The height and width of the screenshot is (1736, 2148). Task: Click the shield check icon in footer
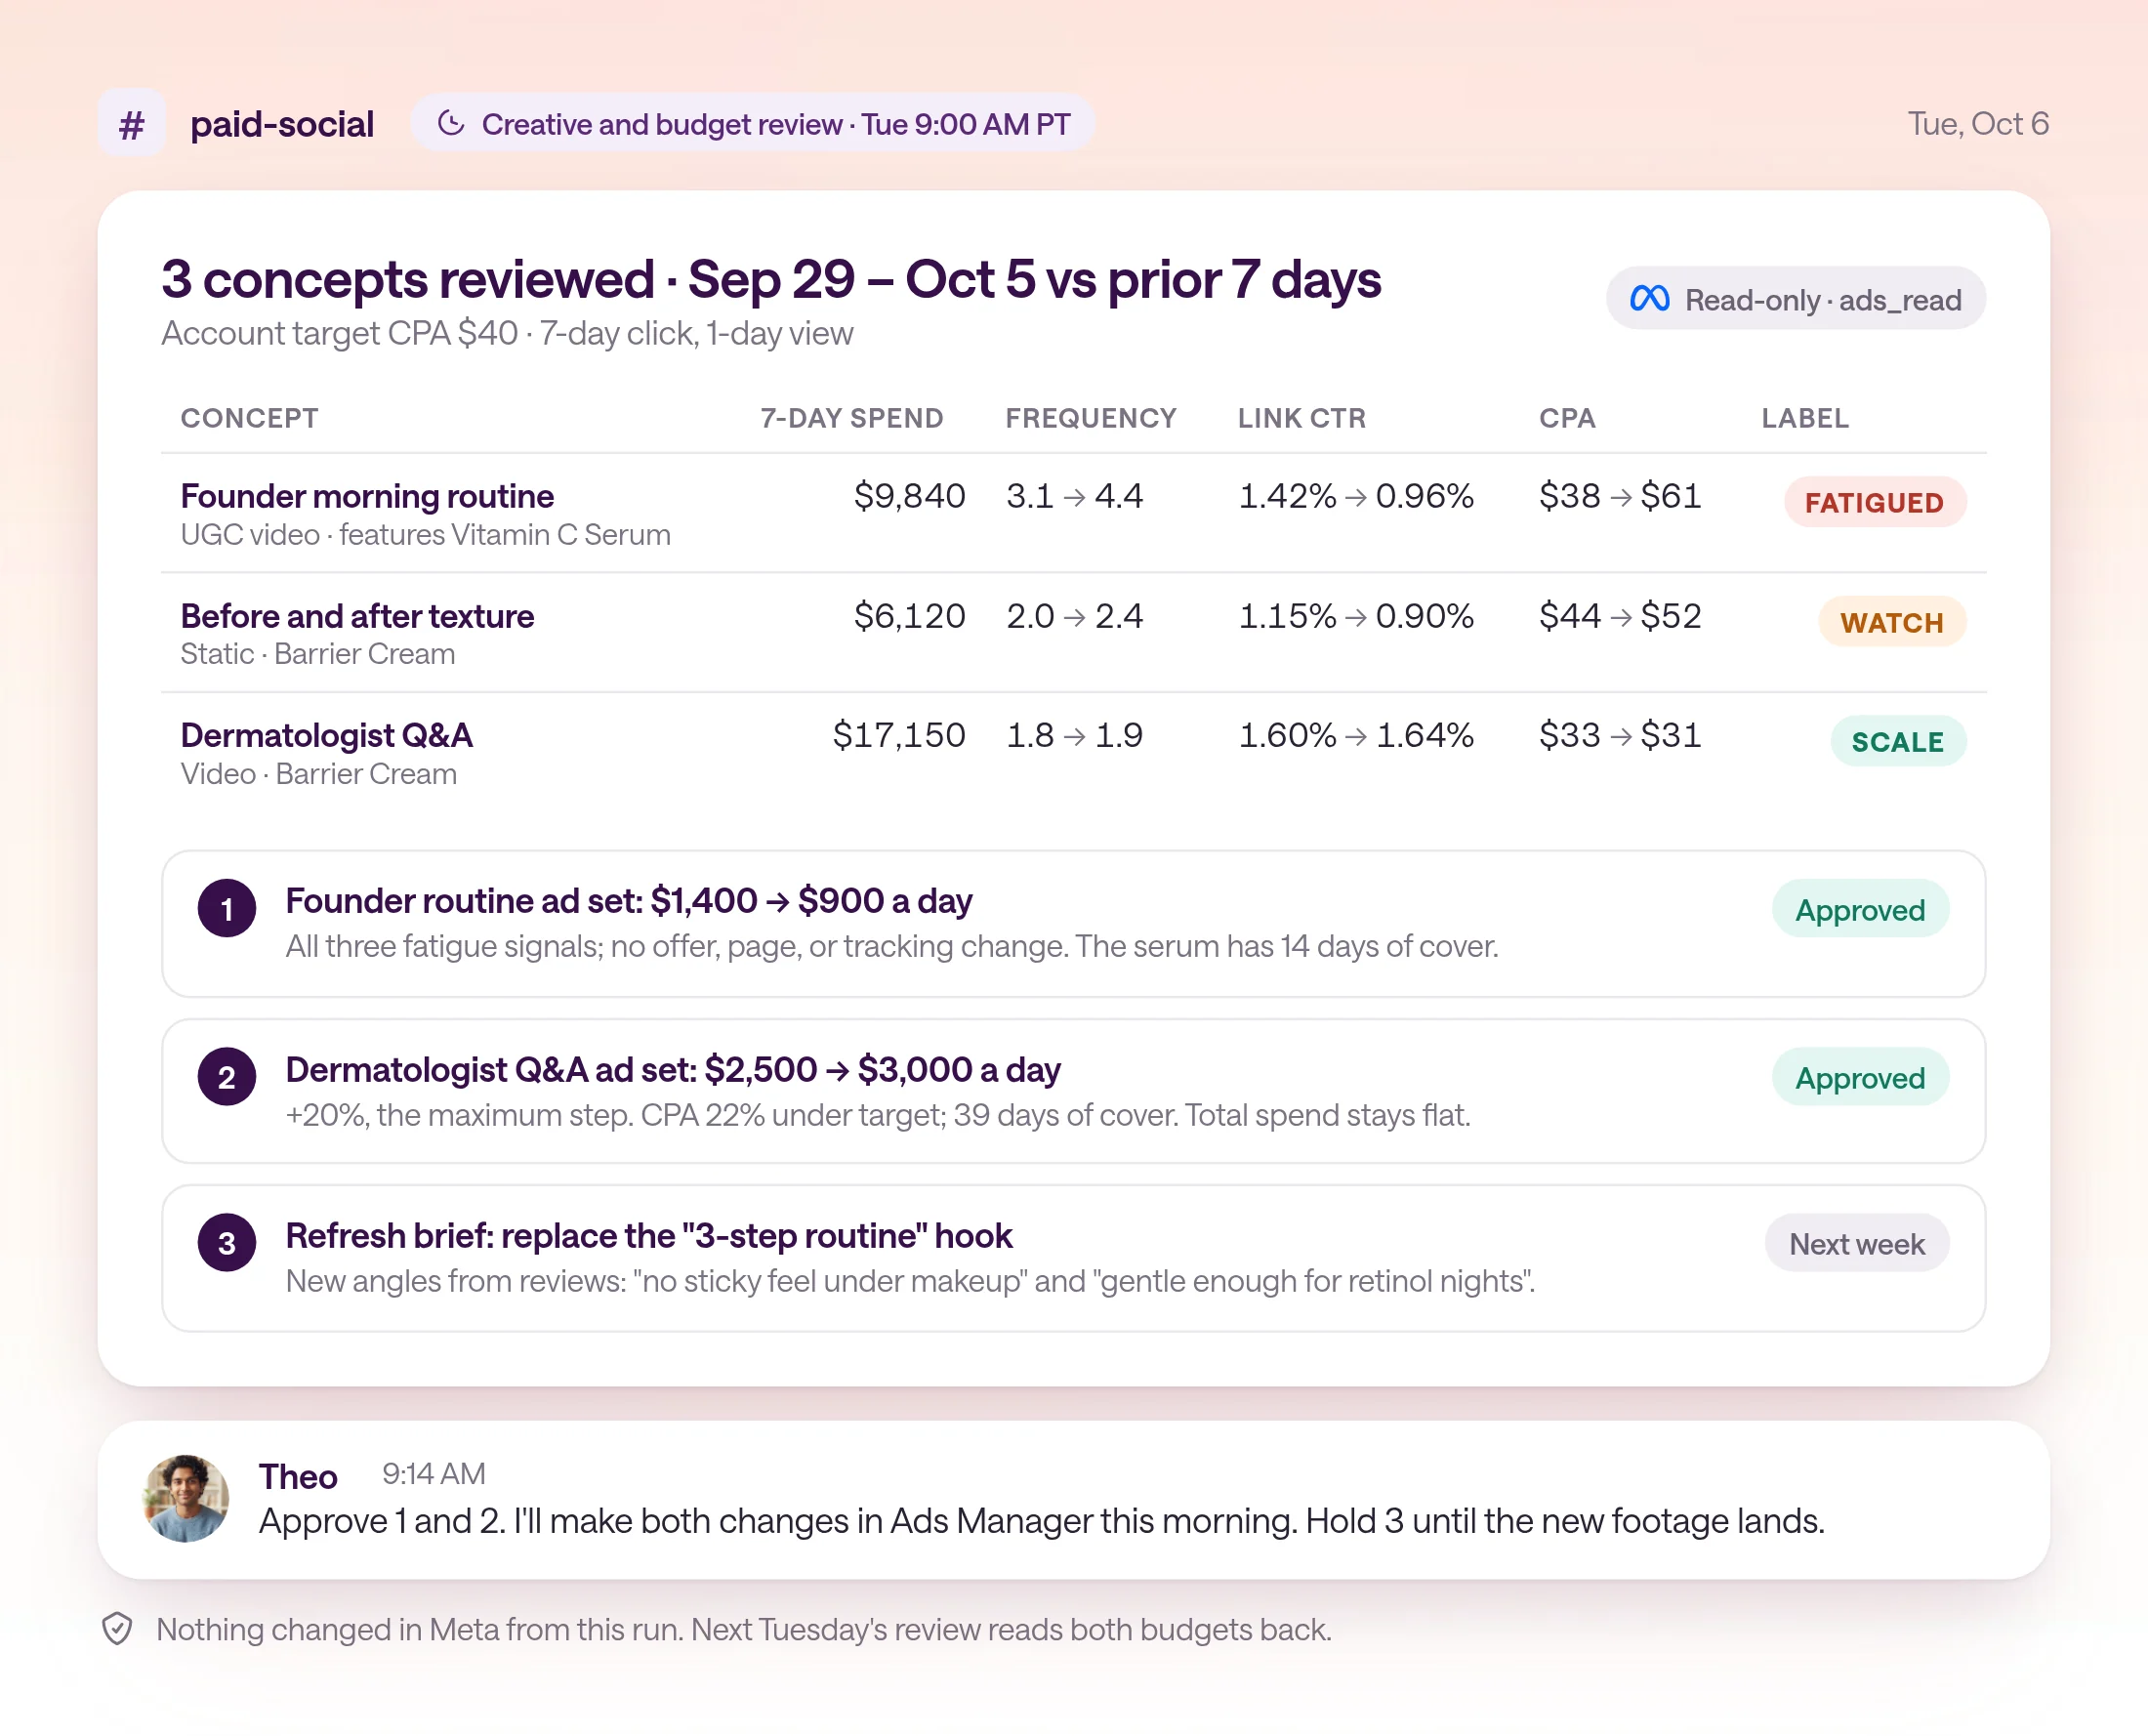(117, 1629)
